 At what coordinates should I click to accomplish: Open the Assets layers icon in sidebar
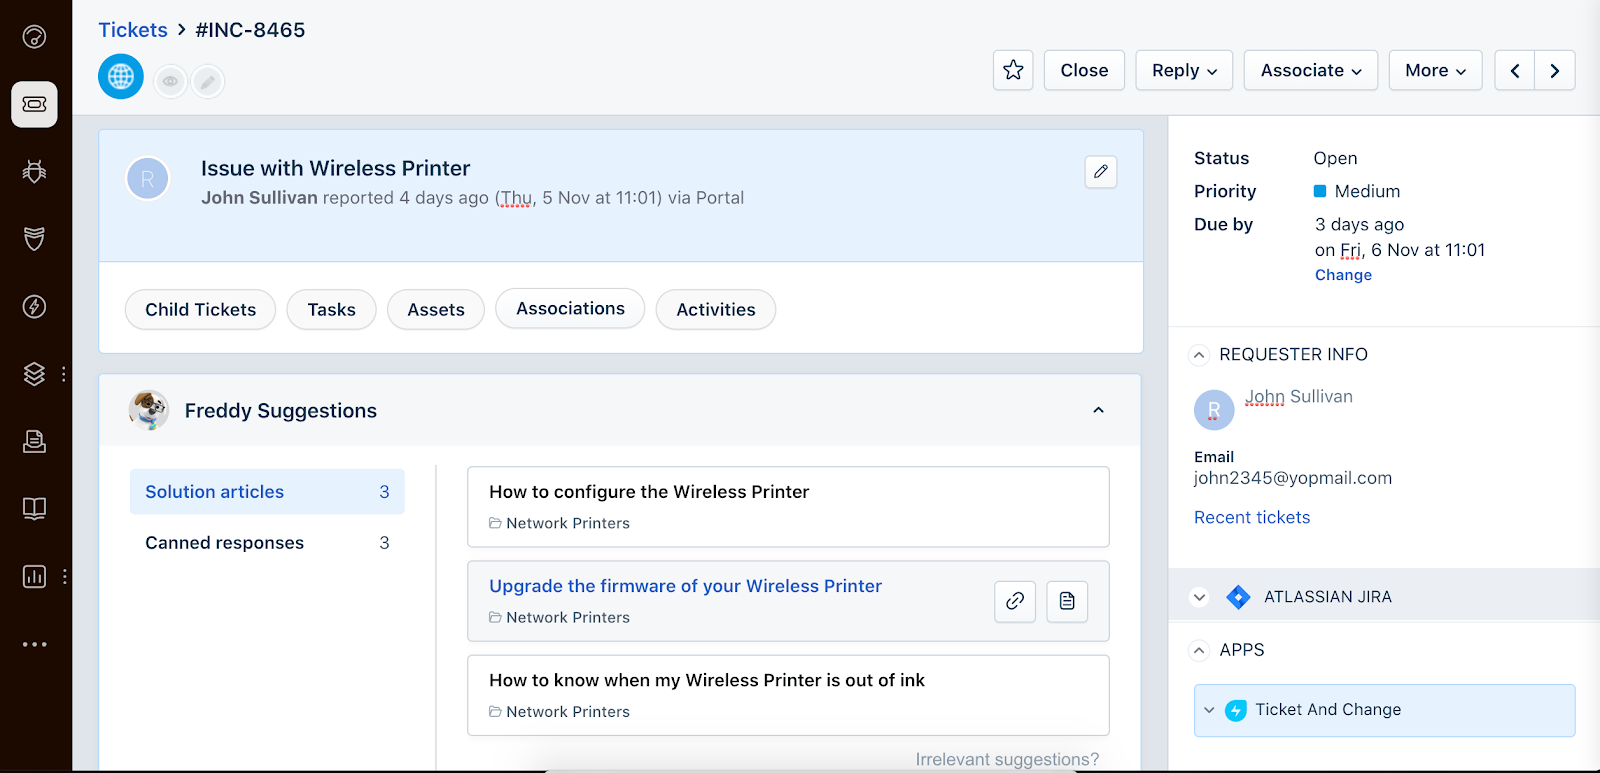tap(34, 373)
